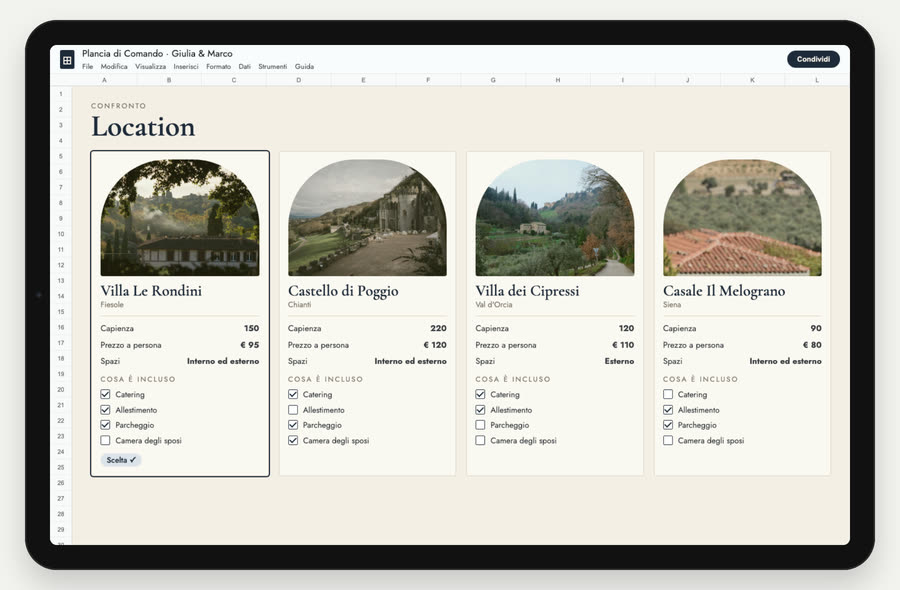
Task: Select column A header
Action: (104, 80)
